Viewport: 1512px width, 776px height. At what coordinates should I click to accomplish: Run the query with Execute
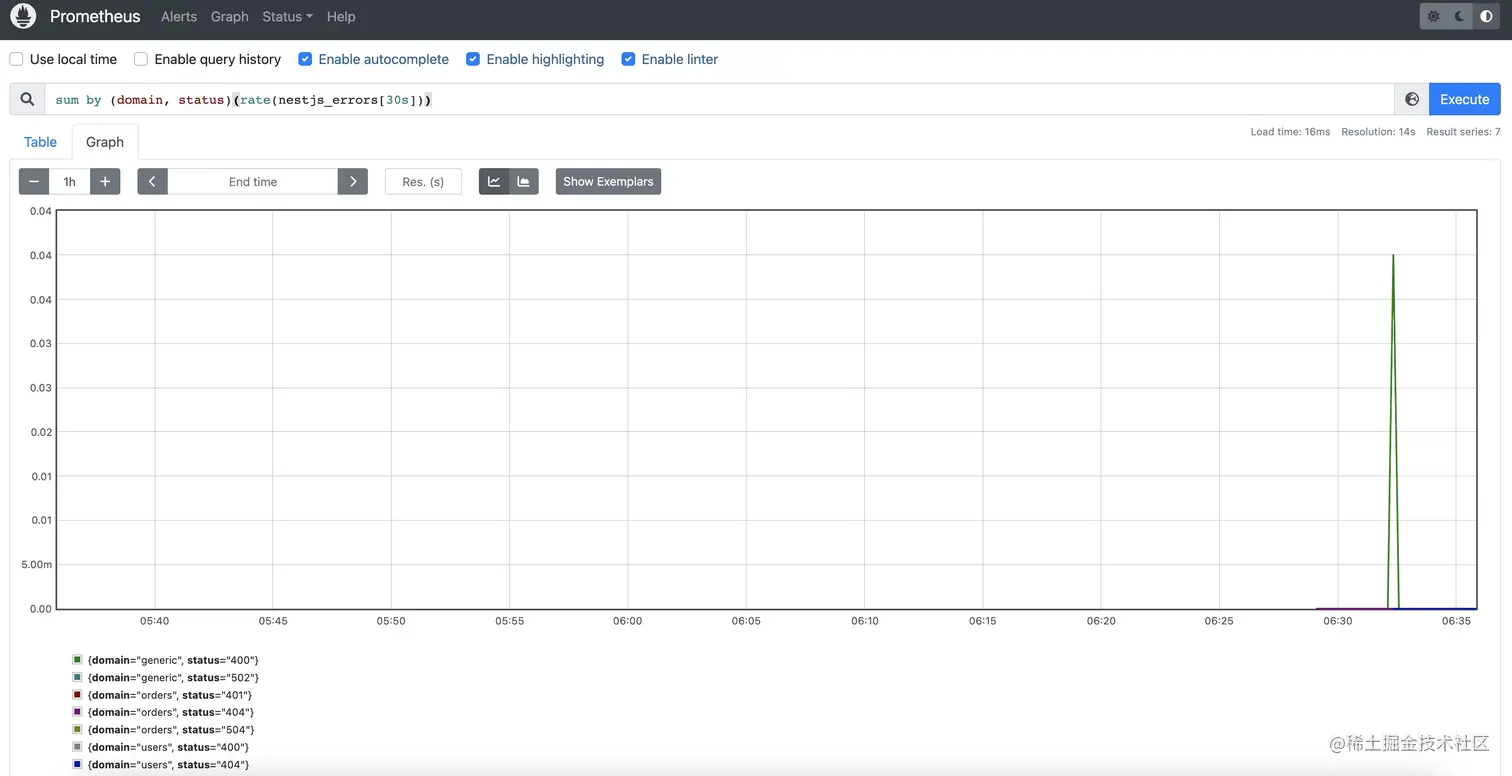point(1465,99)
